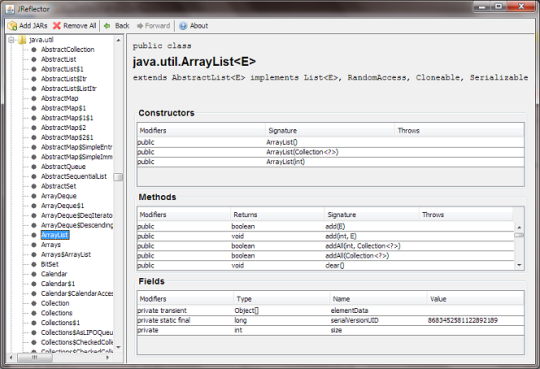Select AbstractSequentialList in the tree
This screenshot has width=540, height=369.
tap(74, 176)
